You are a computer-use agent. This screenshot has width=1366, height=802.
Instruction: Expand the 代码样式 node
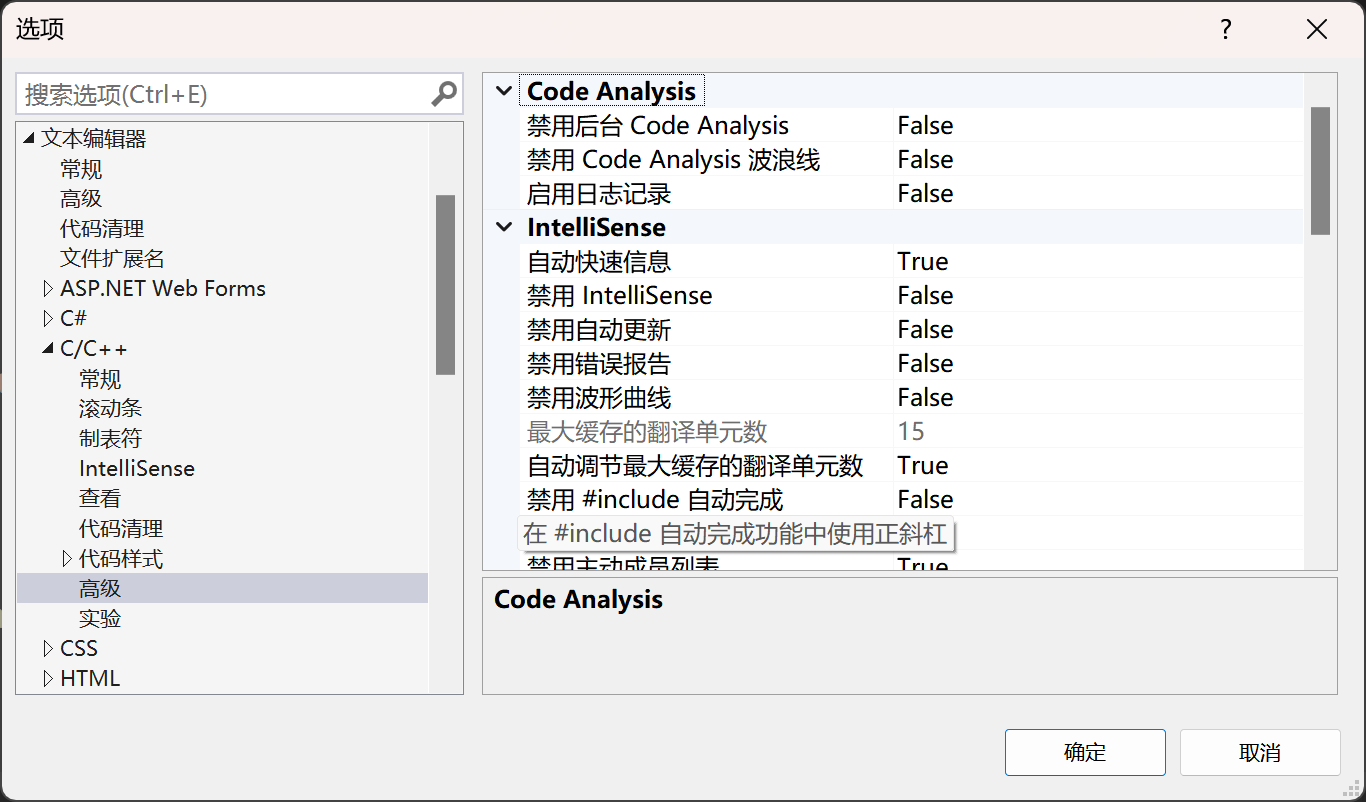click(x=67, y=559)
